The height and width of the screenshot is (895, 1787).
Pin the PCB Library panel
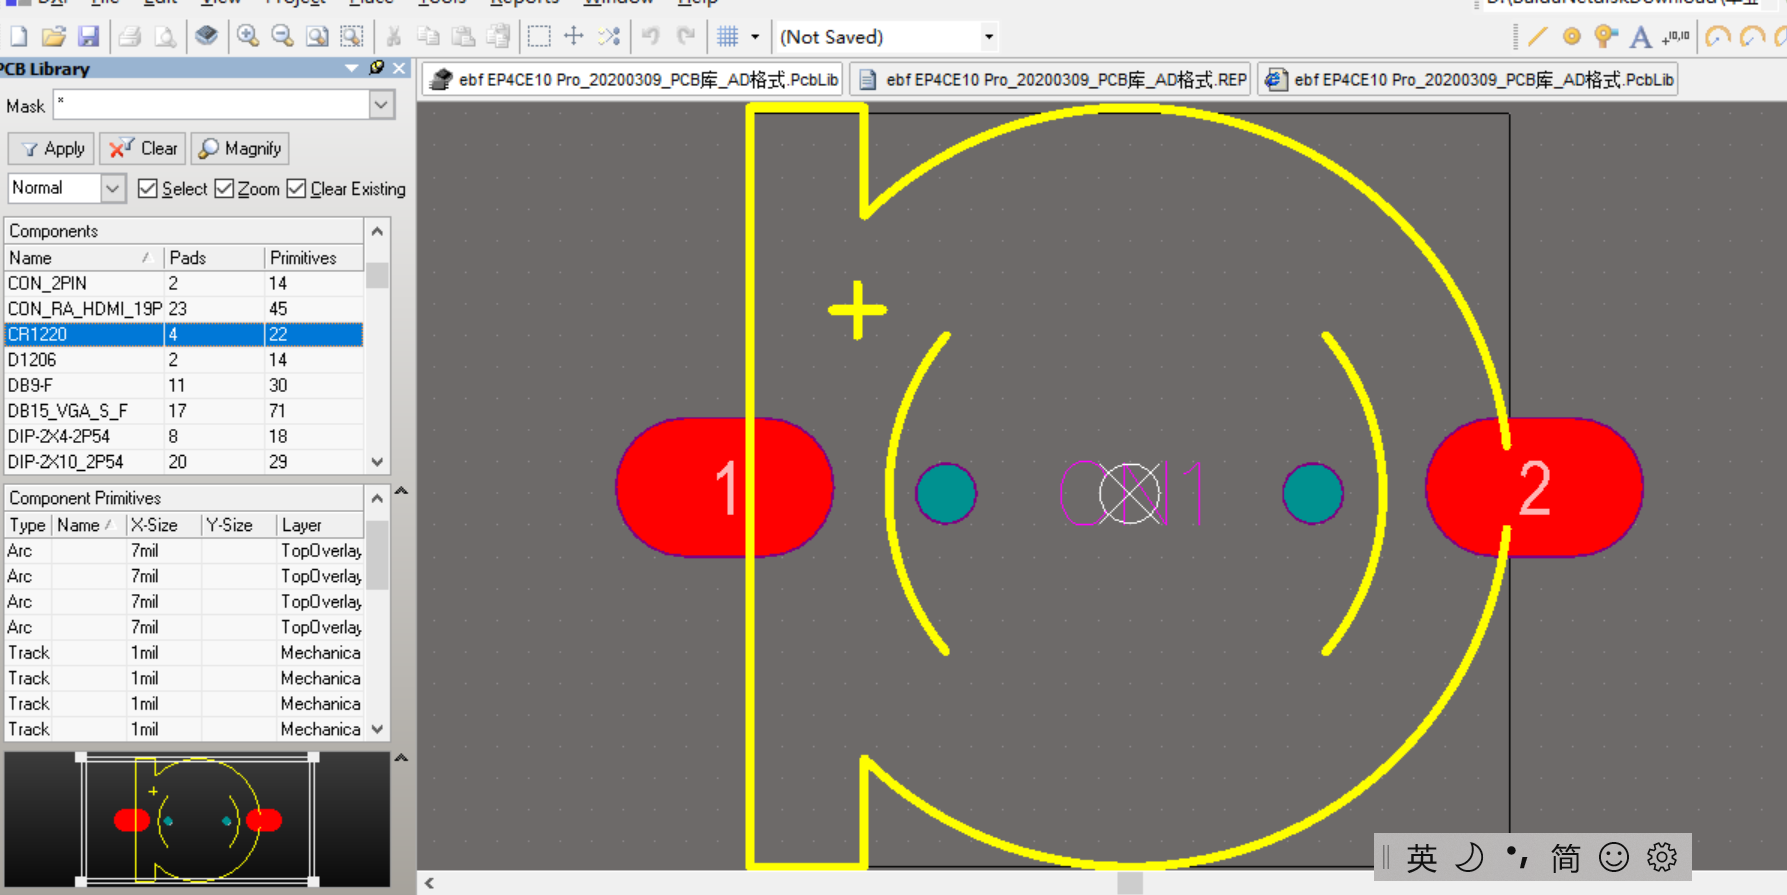coord(376,68)
